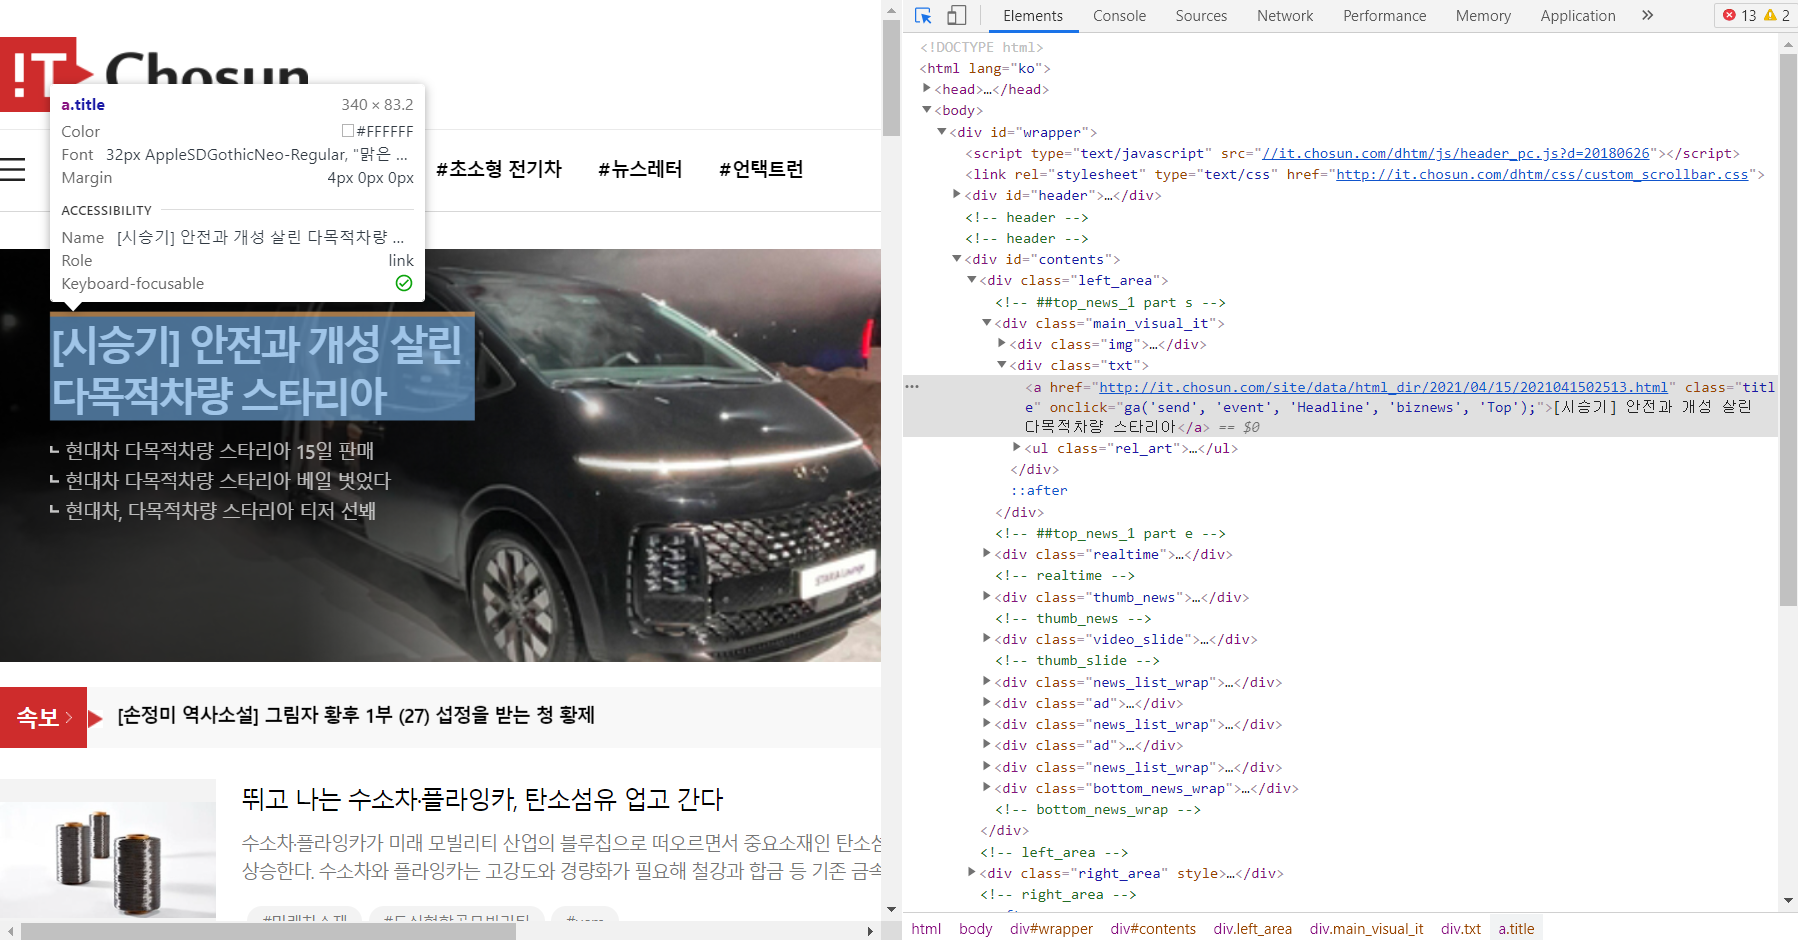This screenshot has height=940, width=1798.
Task: Open the 13 errors badge
Action: coord(1740,16)
